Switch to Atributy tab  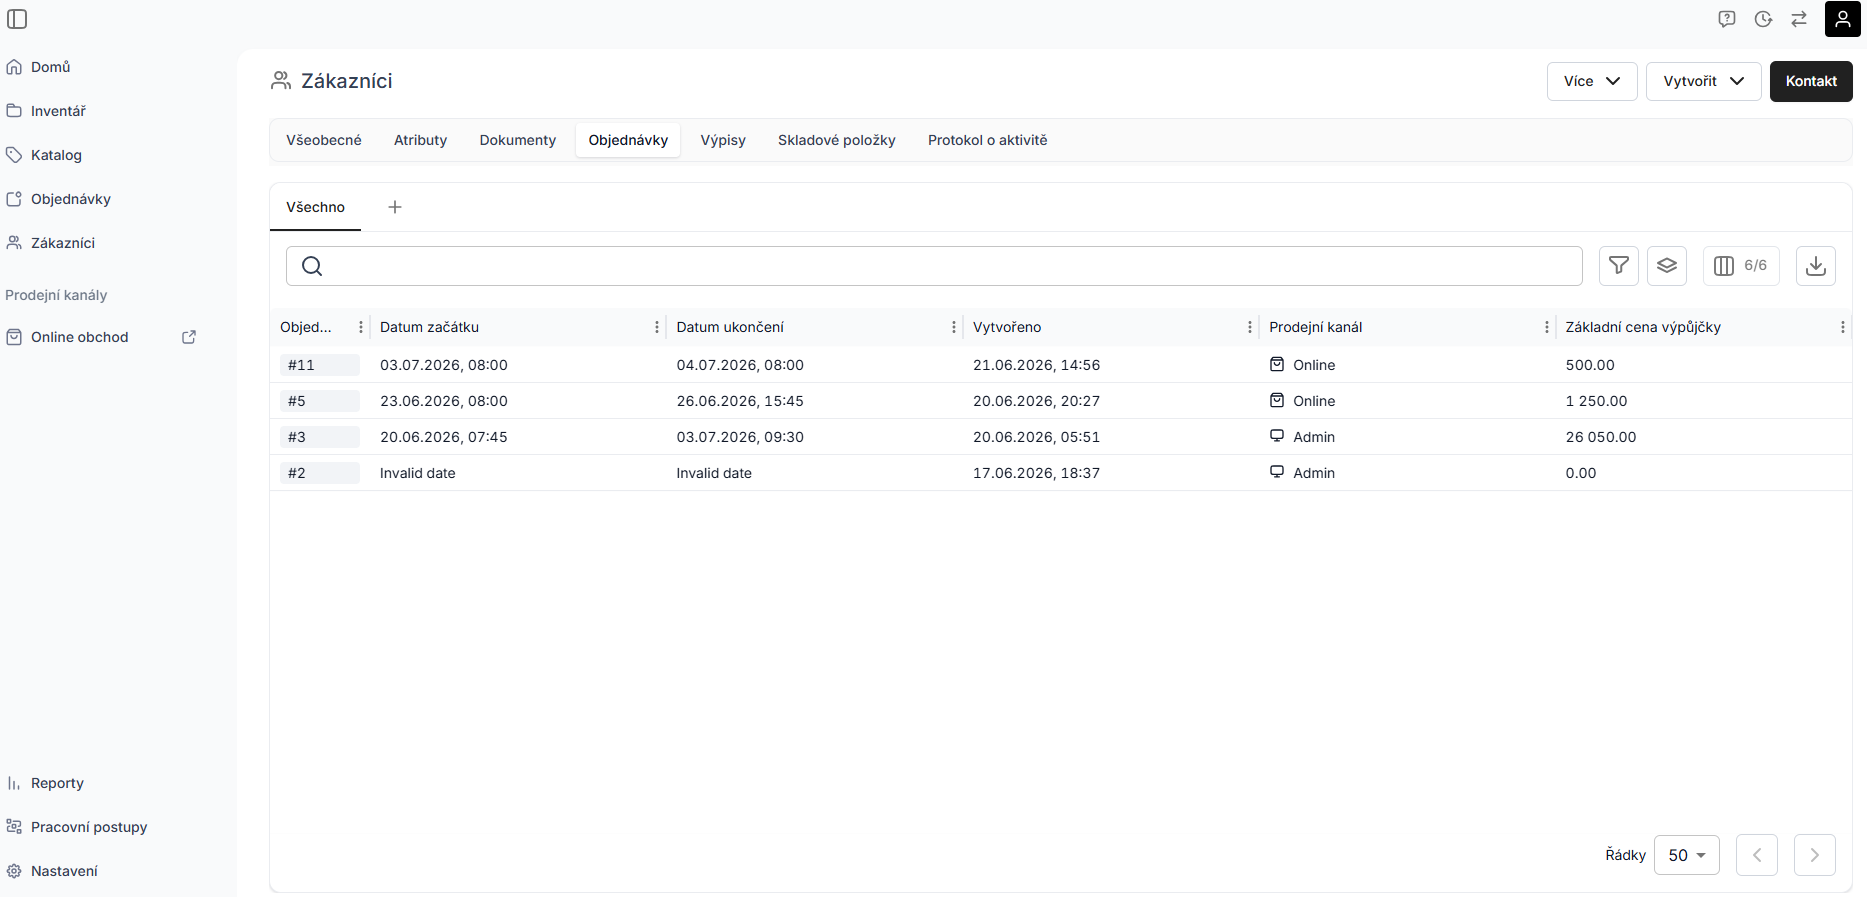421,140
